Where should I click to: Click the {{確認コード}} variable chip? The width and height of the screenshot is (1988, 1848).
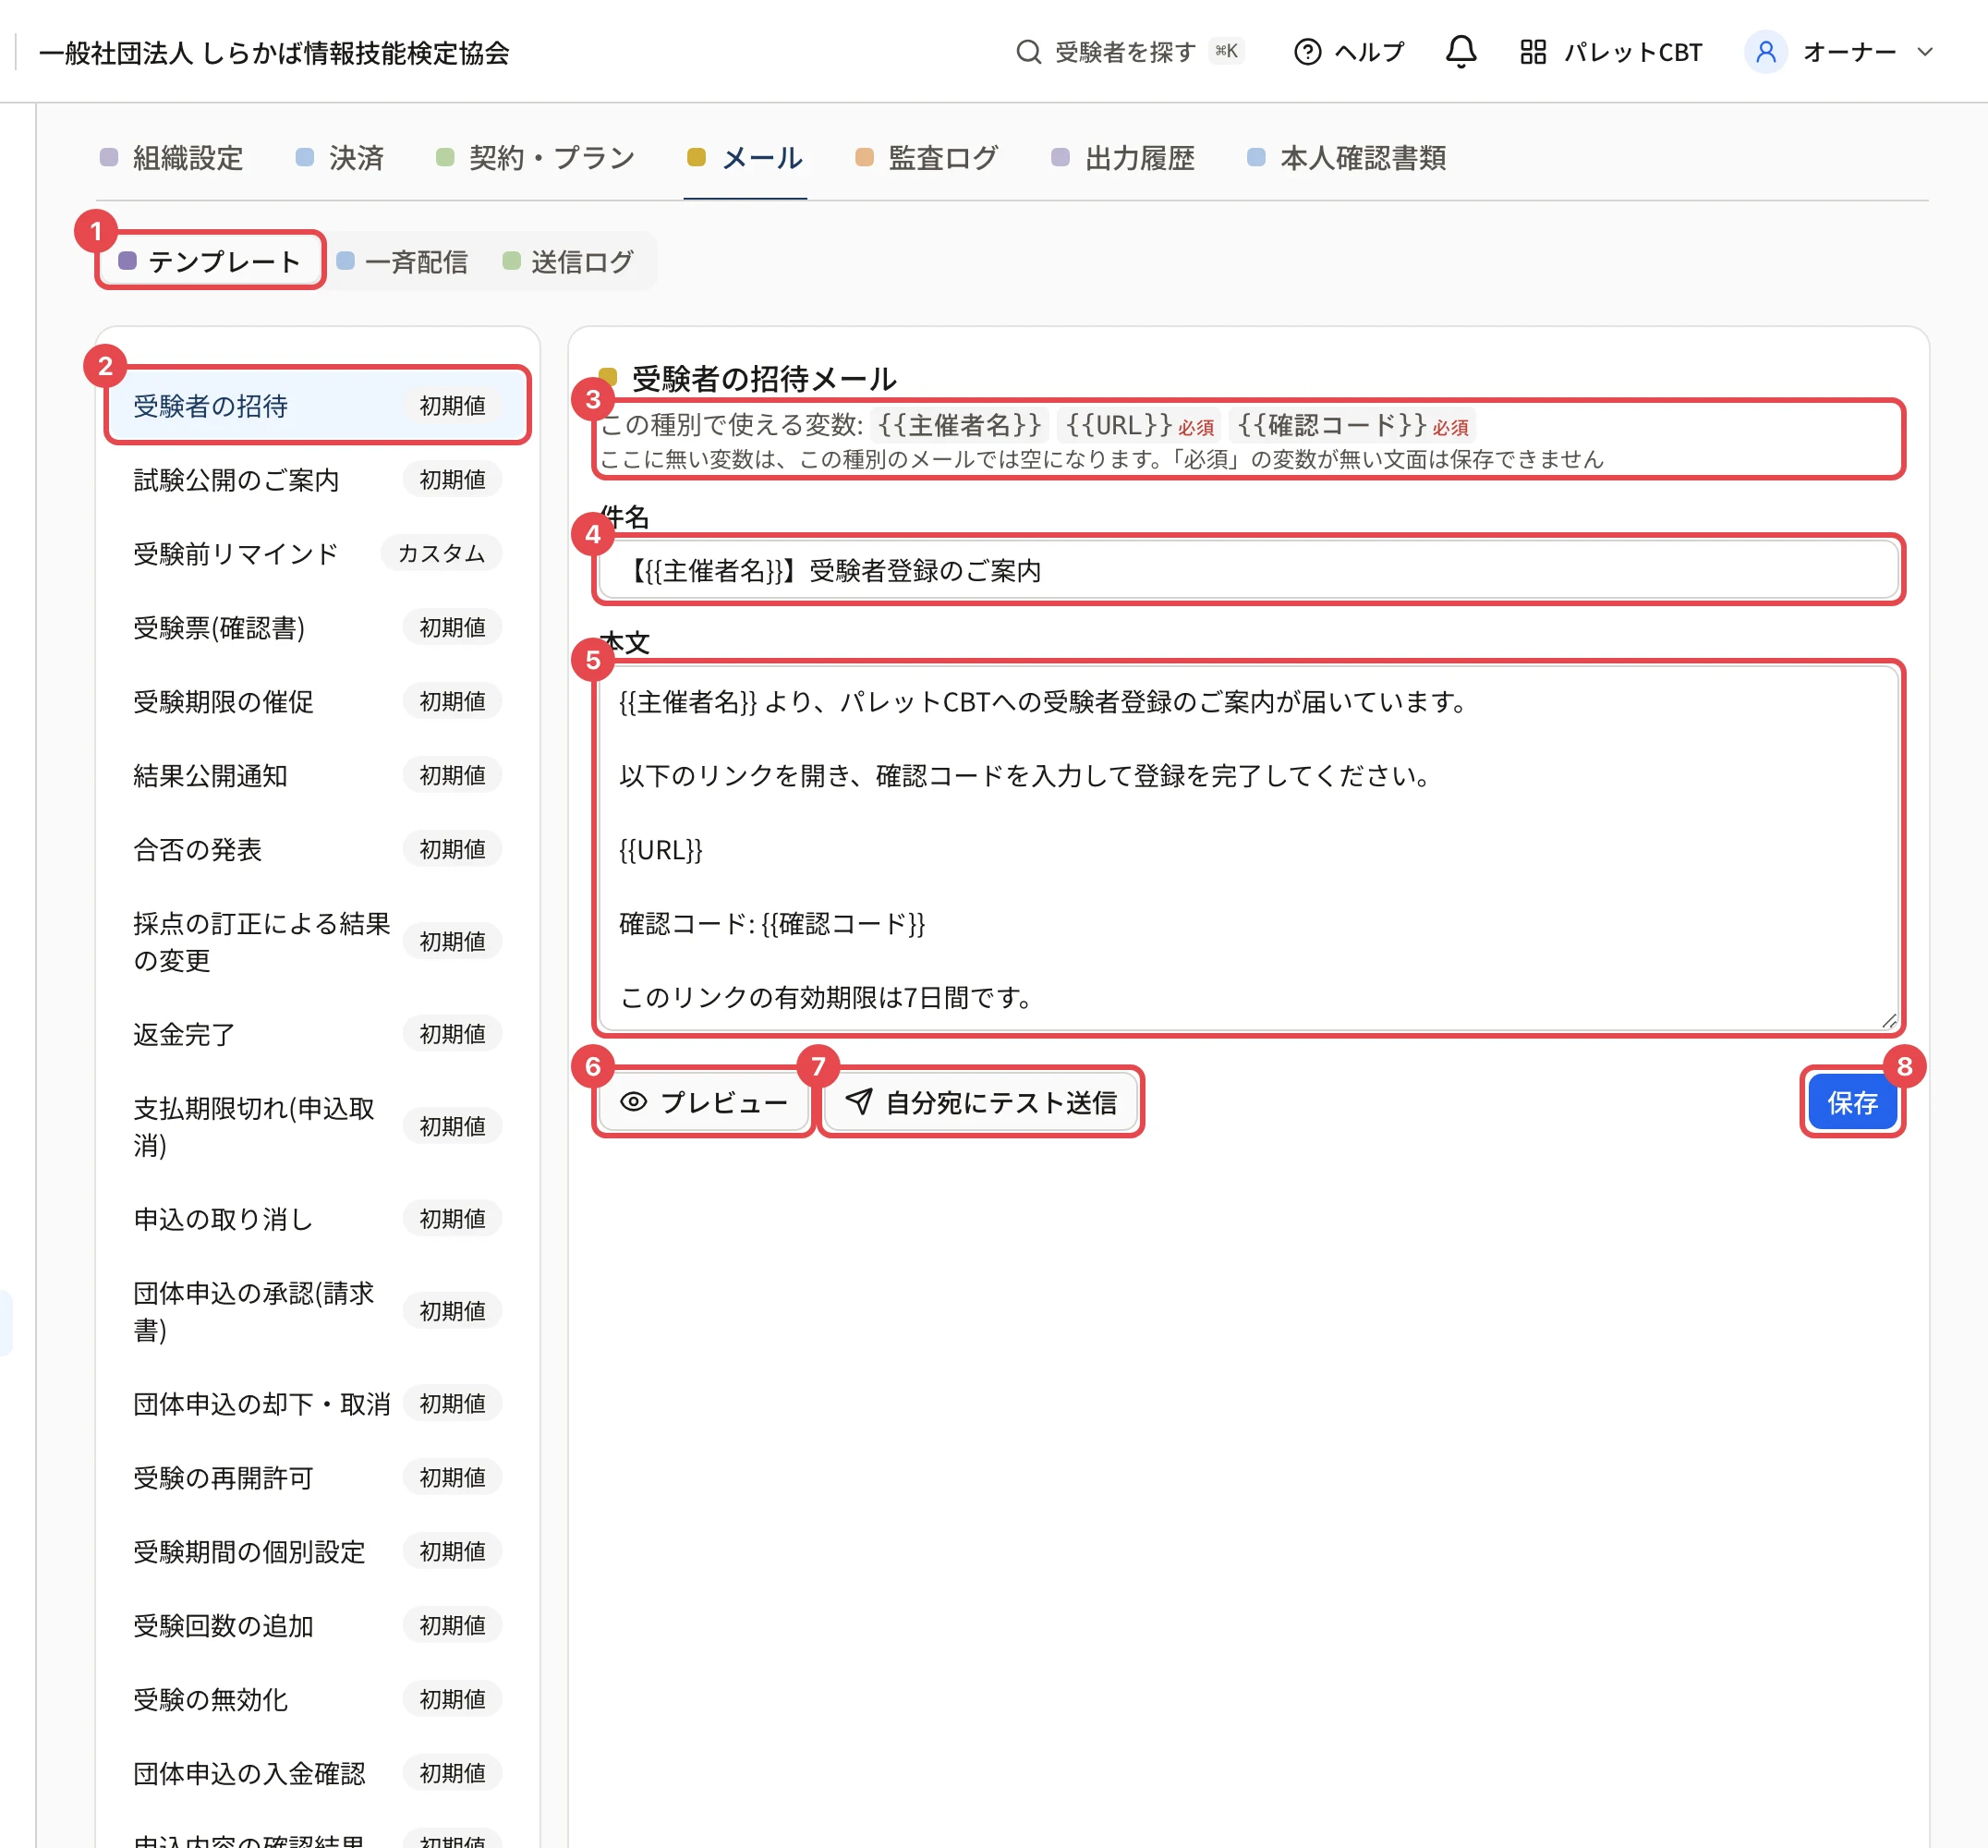1352,425
